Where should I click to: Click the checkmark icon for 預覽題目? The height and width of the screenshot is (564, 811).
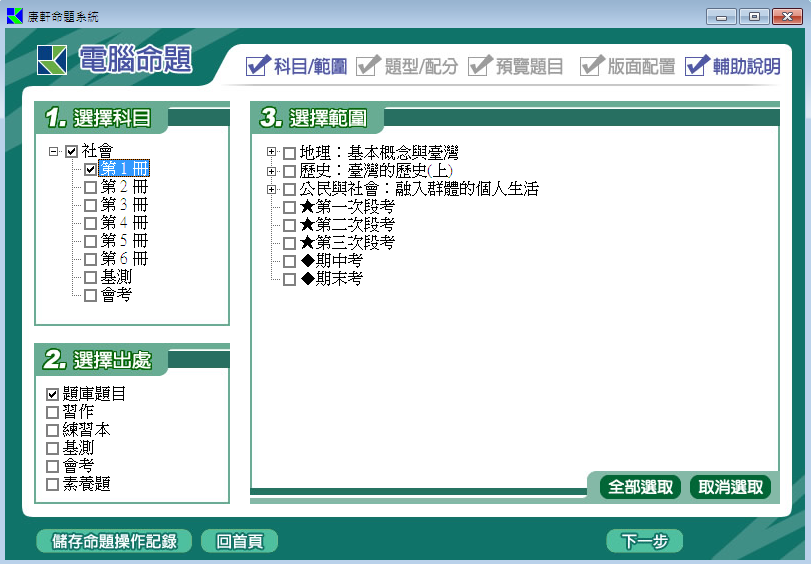pyautogui.click(x=479, y=66)
